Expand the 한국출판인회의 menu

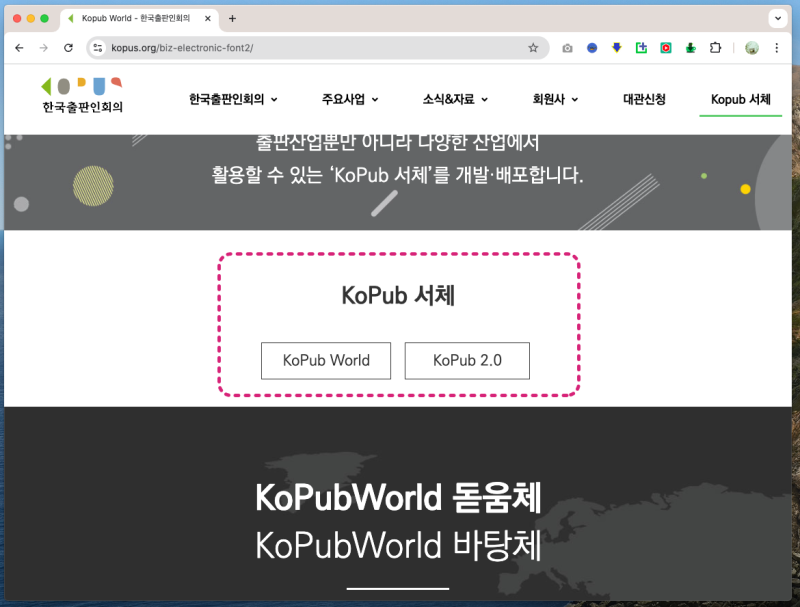(x=233, y=99)
